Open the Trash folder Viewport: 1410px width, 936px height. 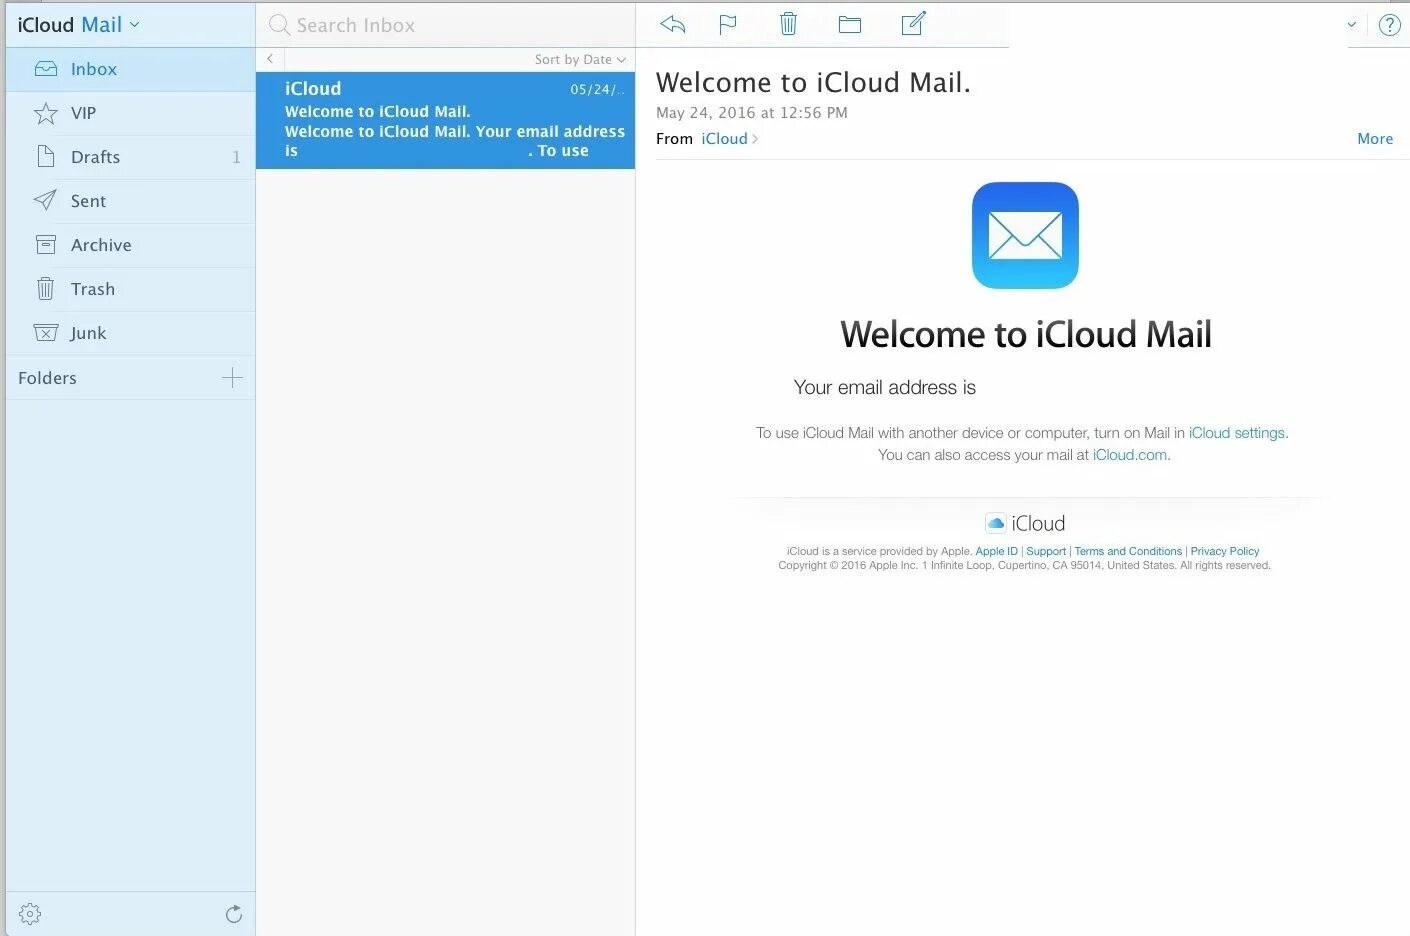[130, 289]
